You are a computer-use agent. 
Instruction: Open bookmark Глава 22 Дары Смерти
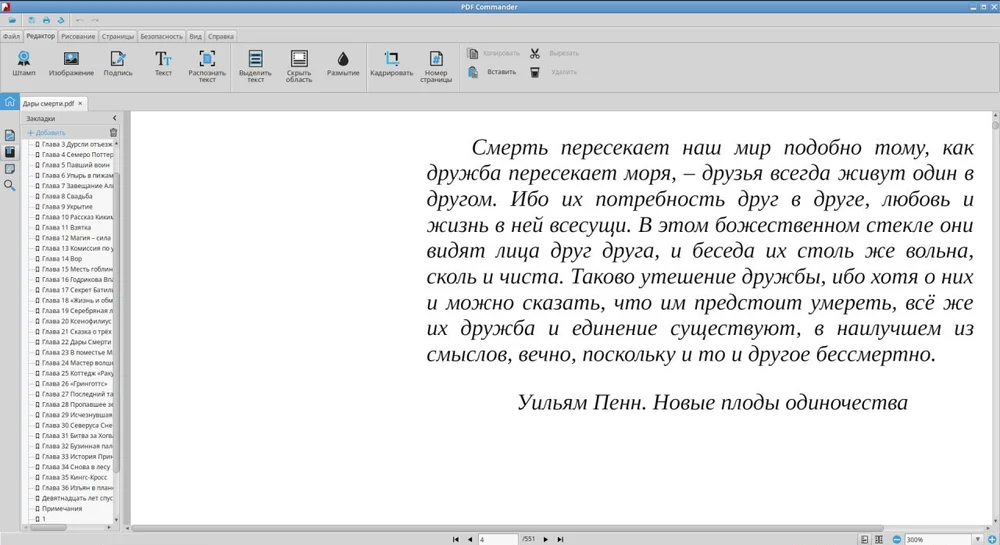[x=77, y=342]
